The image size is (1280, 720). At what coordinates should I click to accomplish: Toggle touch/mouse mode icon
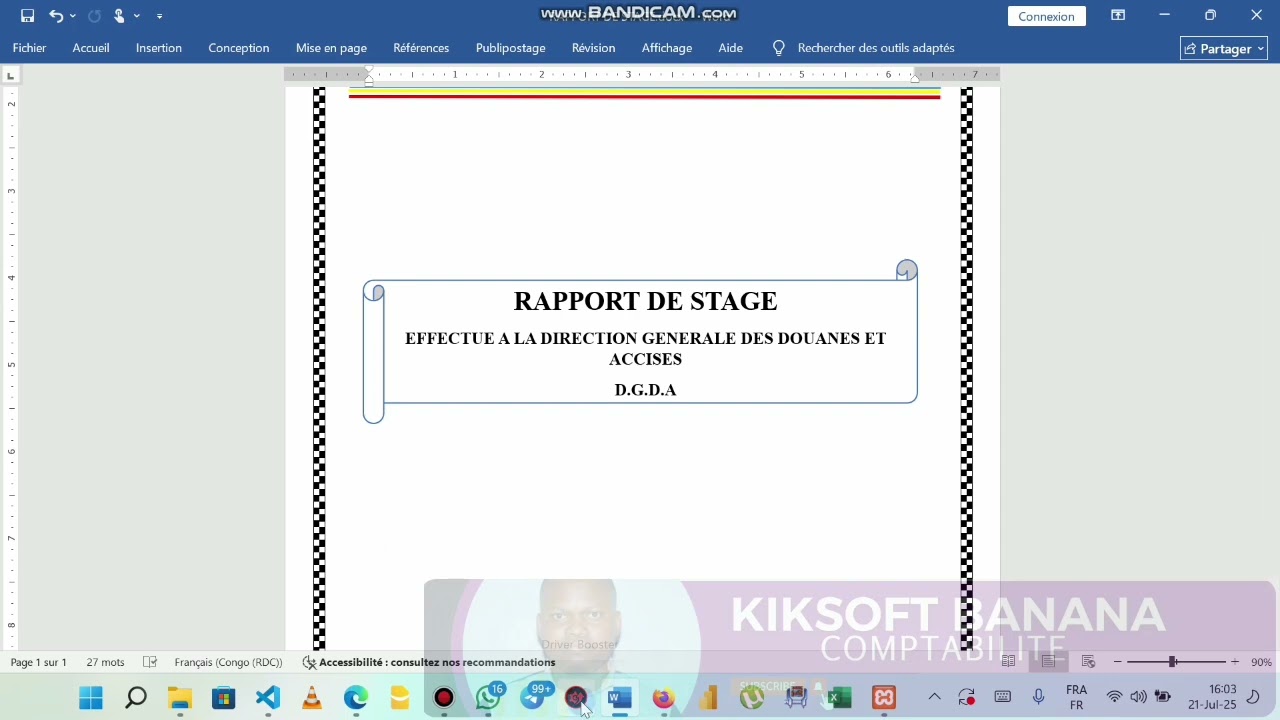[119, 16]
